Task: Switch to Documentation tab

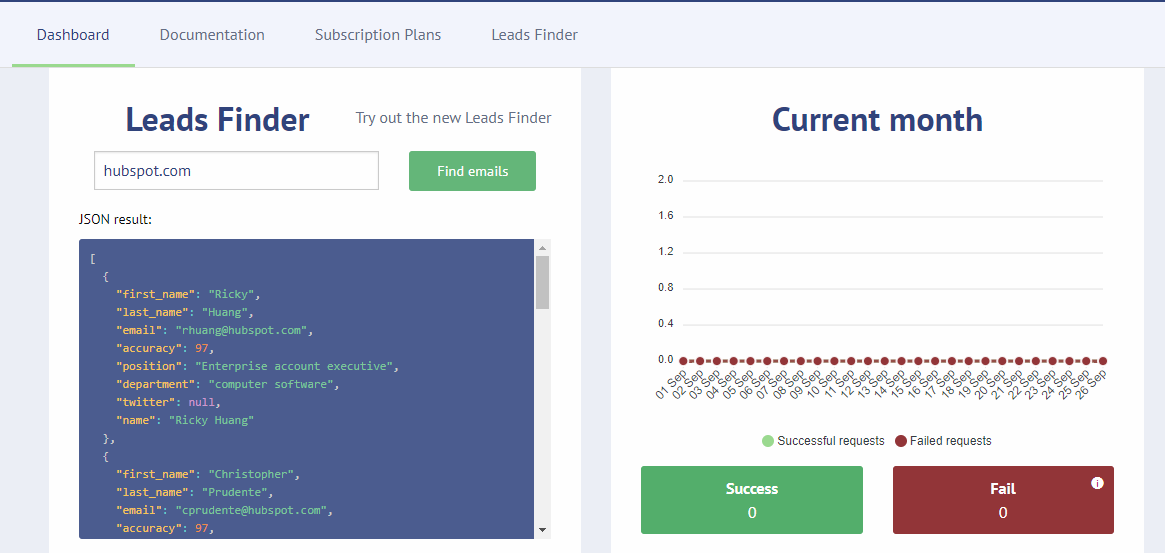Action: (212, 35)
